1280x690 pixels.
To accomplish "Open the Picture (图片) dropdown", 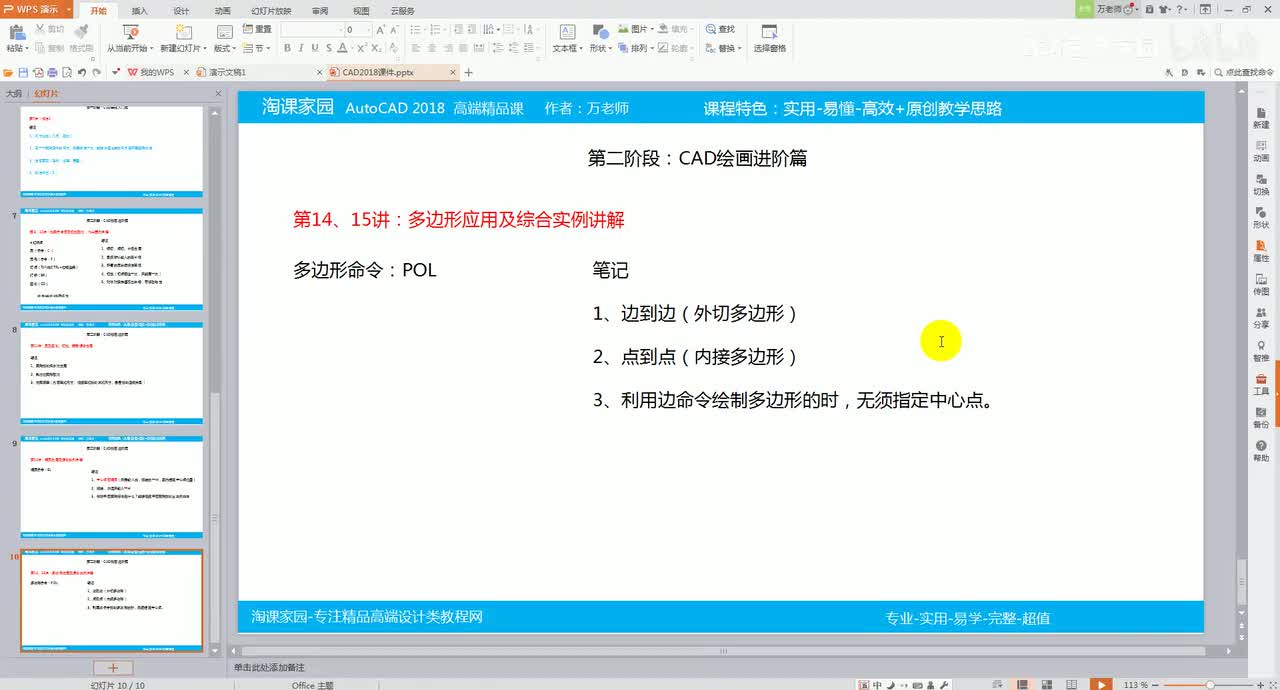I will pos(635,30).
